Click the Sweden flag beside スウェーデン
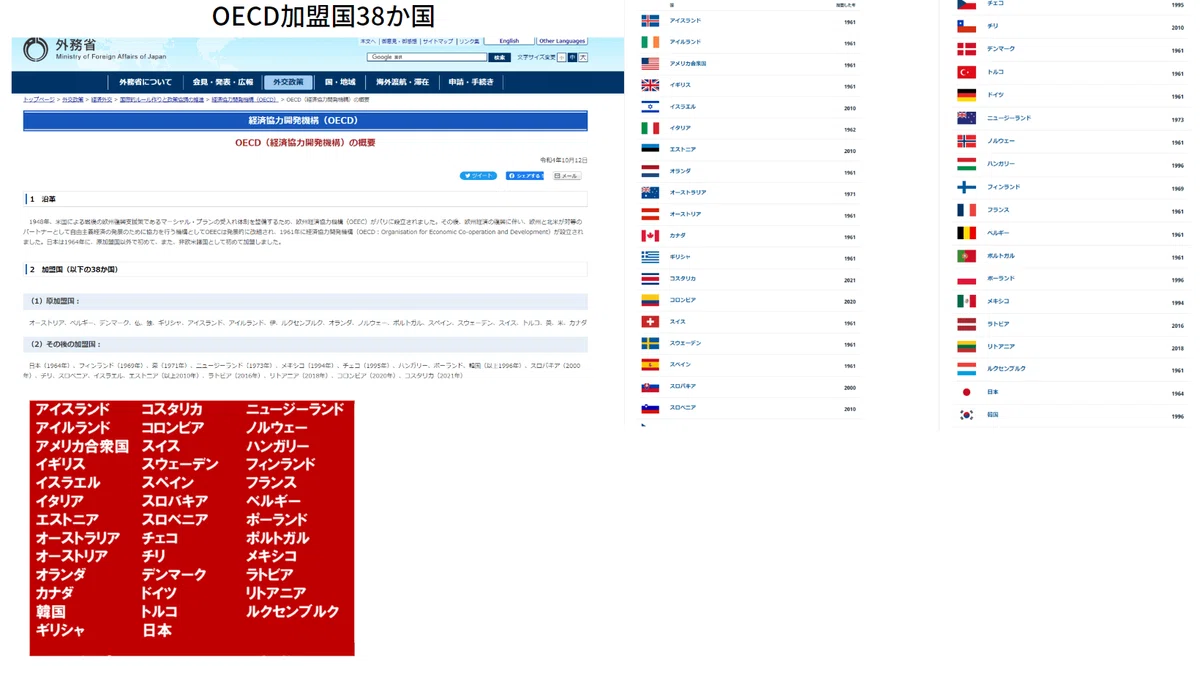 pos(650,343)
